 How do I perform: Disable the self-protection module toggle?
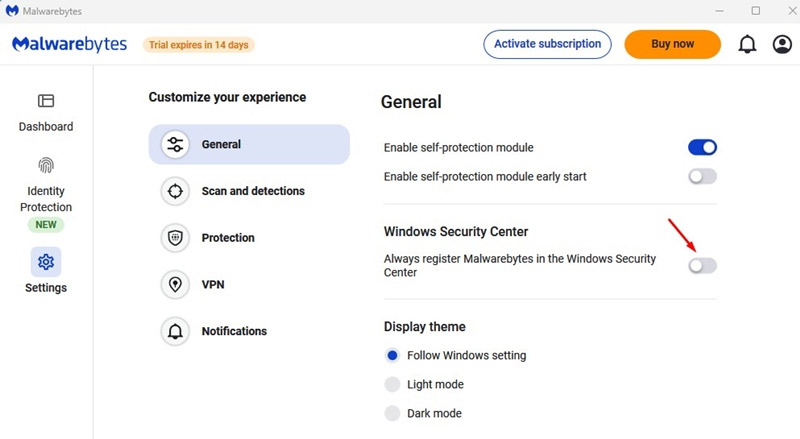click(x=702, y=148)
